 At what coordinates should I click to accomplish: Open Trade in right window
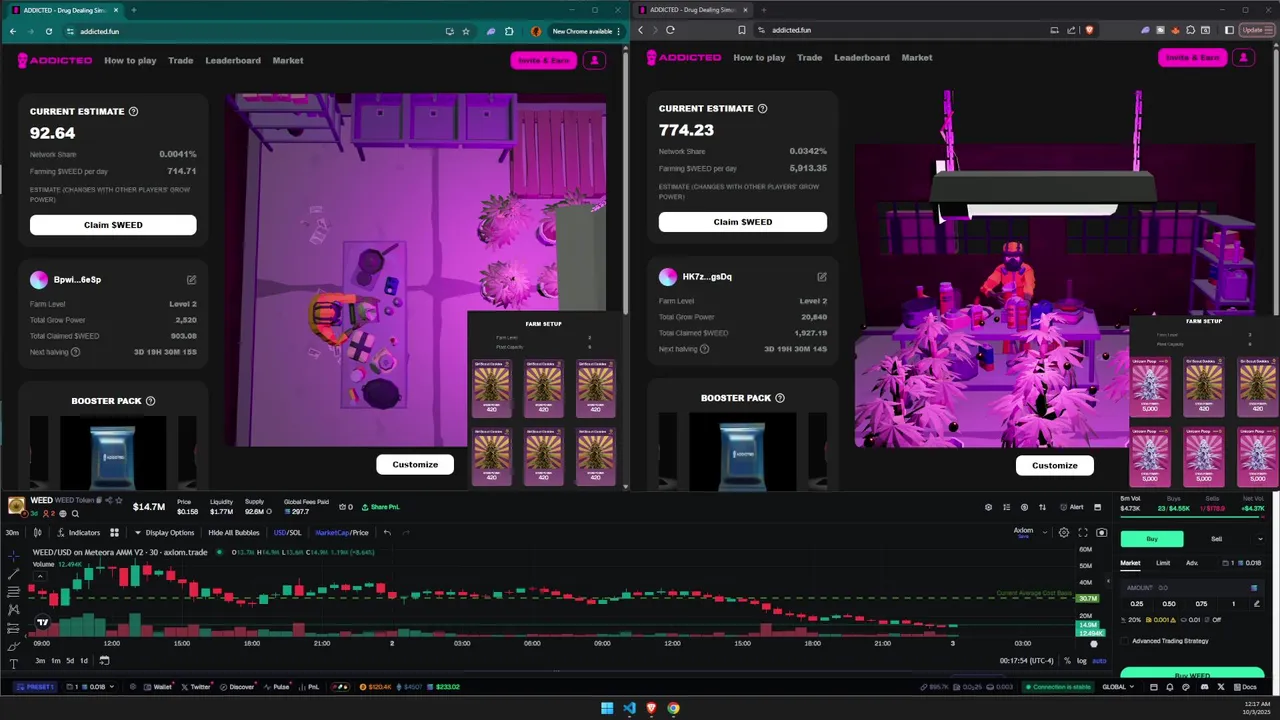(810, 57)
